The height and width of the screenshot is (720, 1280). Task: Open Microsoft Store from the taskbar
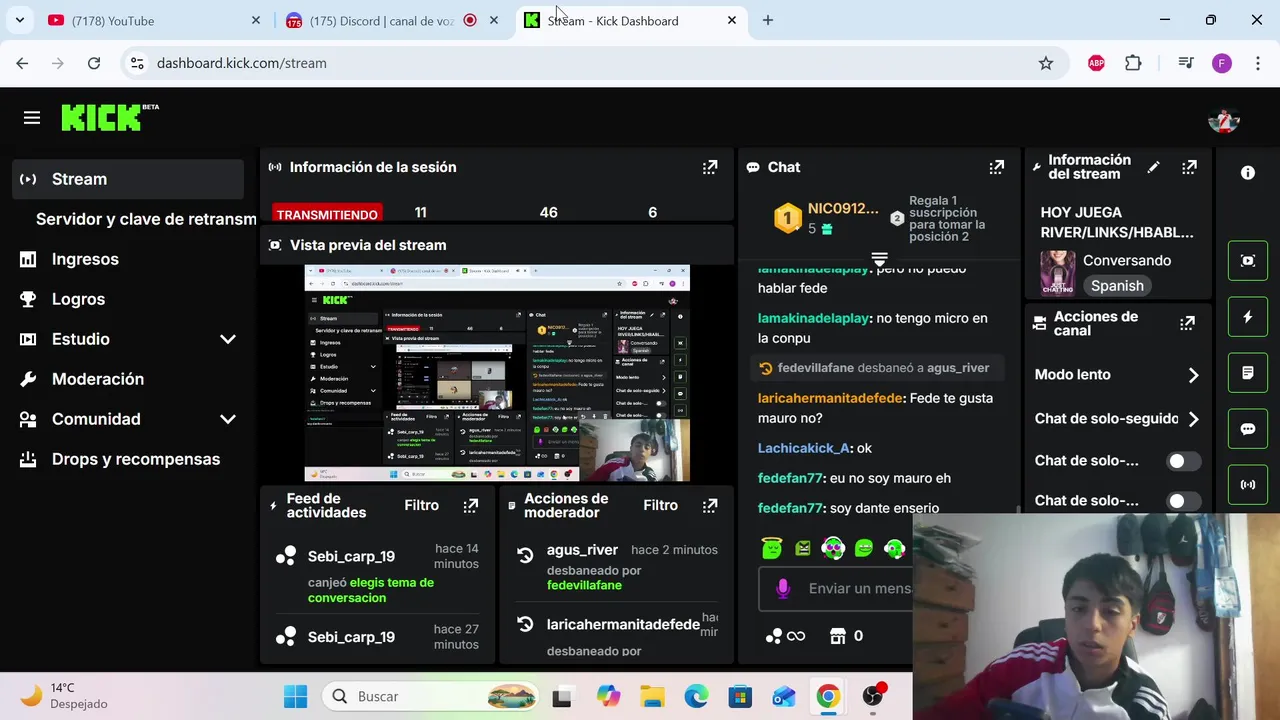click(x=739, y=696)
